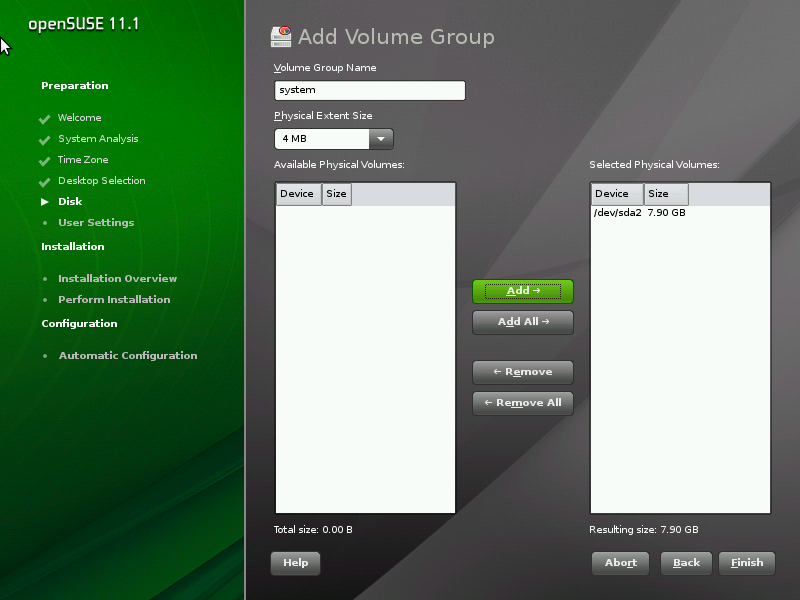Open the Help button

[295, 563]
